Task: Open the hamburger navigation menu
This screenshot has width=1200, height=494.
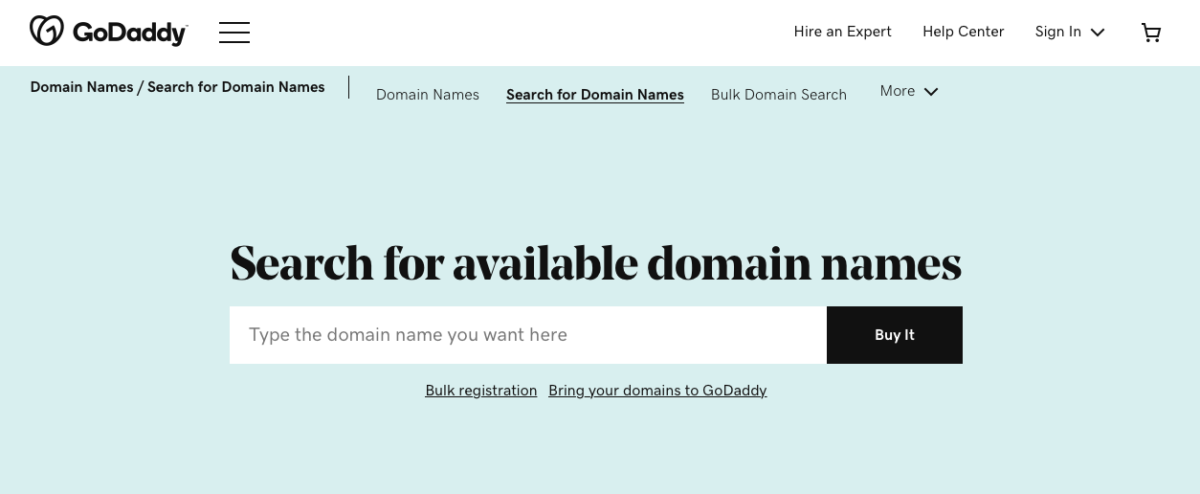Action: point(235,33)
